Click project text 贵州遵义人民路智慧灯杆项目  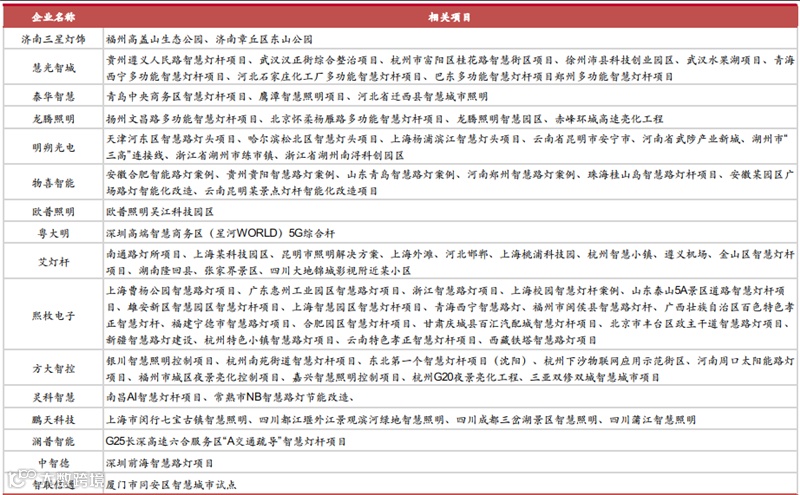click(177, 60)
